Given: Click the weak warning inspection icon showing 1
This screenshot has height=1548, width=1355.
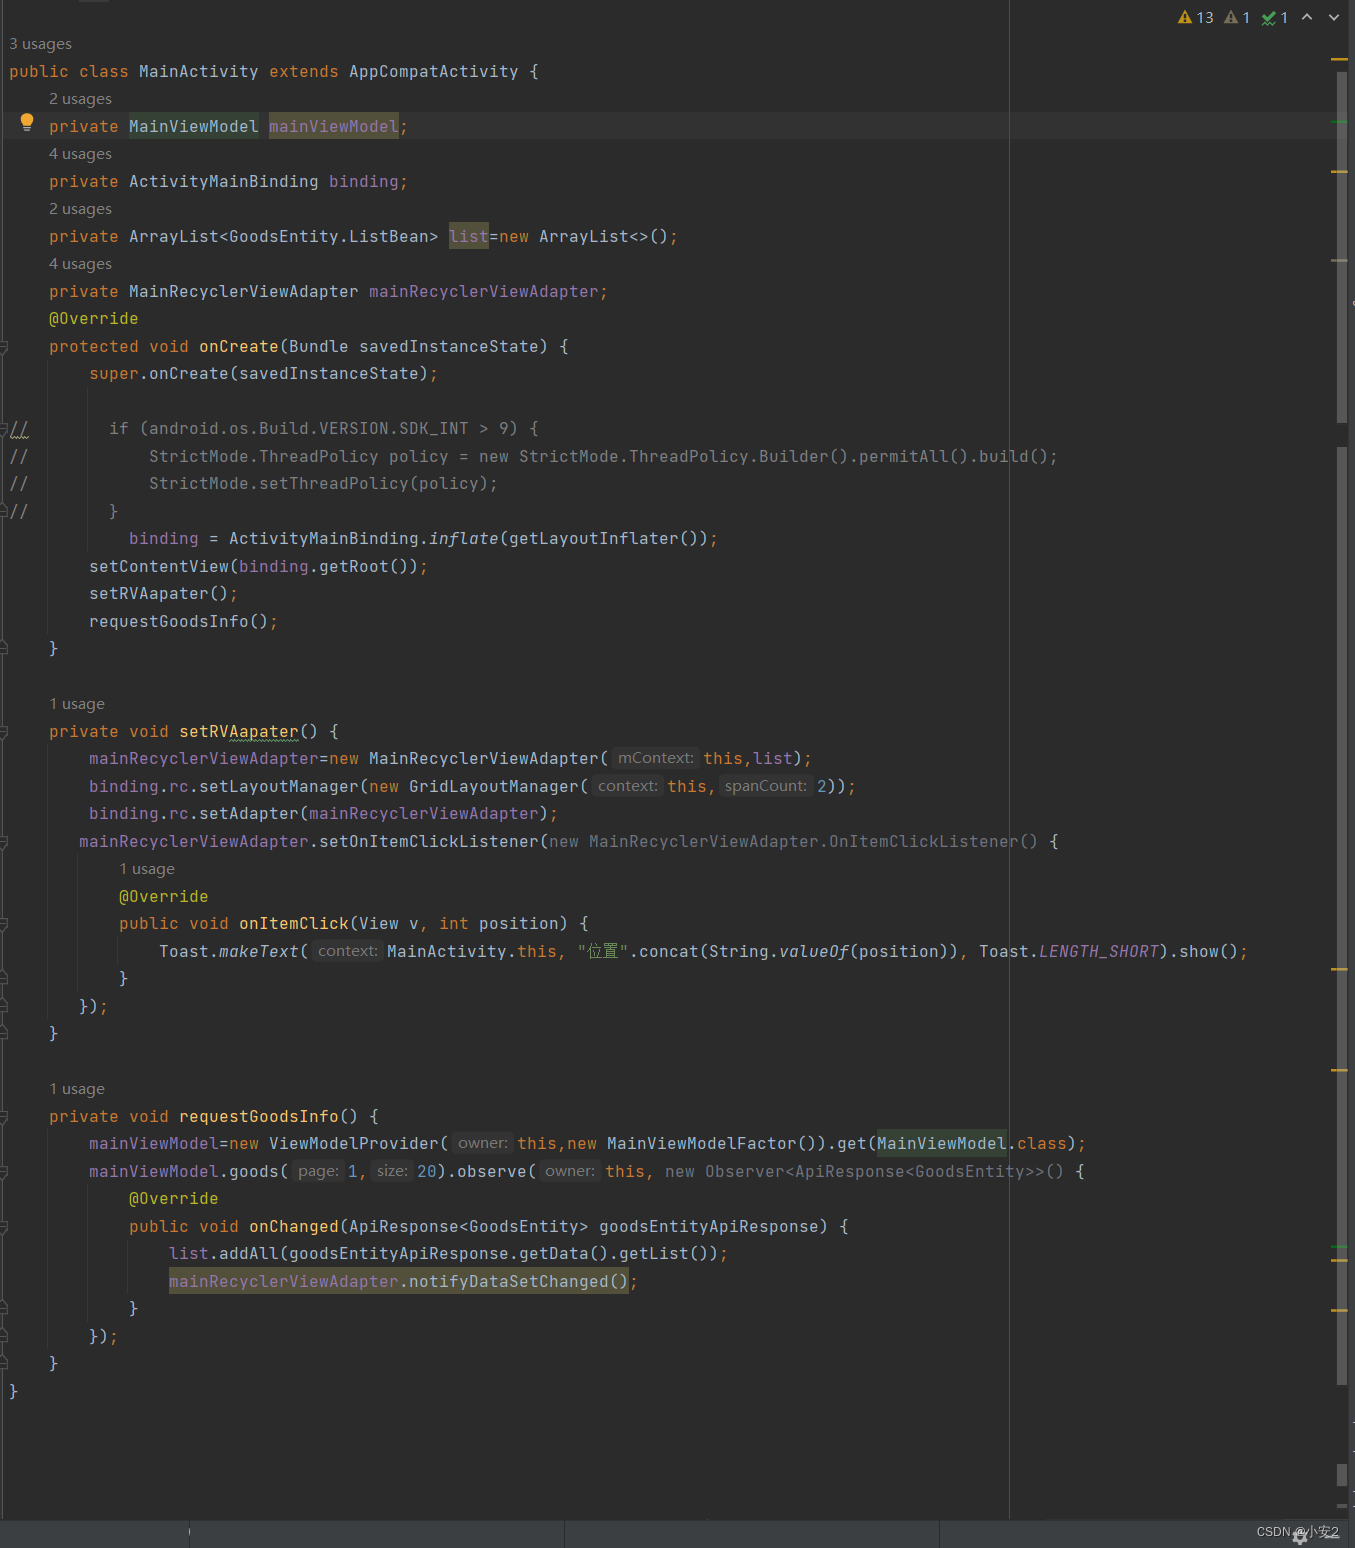Looking at the screenshot, I should point(1237,17).
